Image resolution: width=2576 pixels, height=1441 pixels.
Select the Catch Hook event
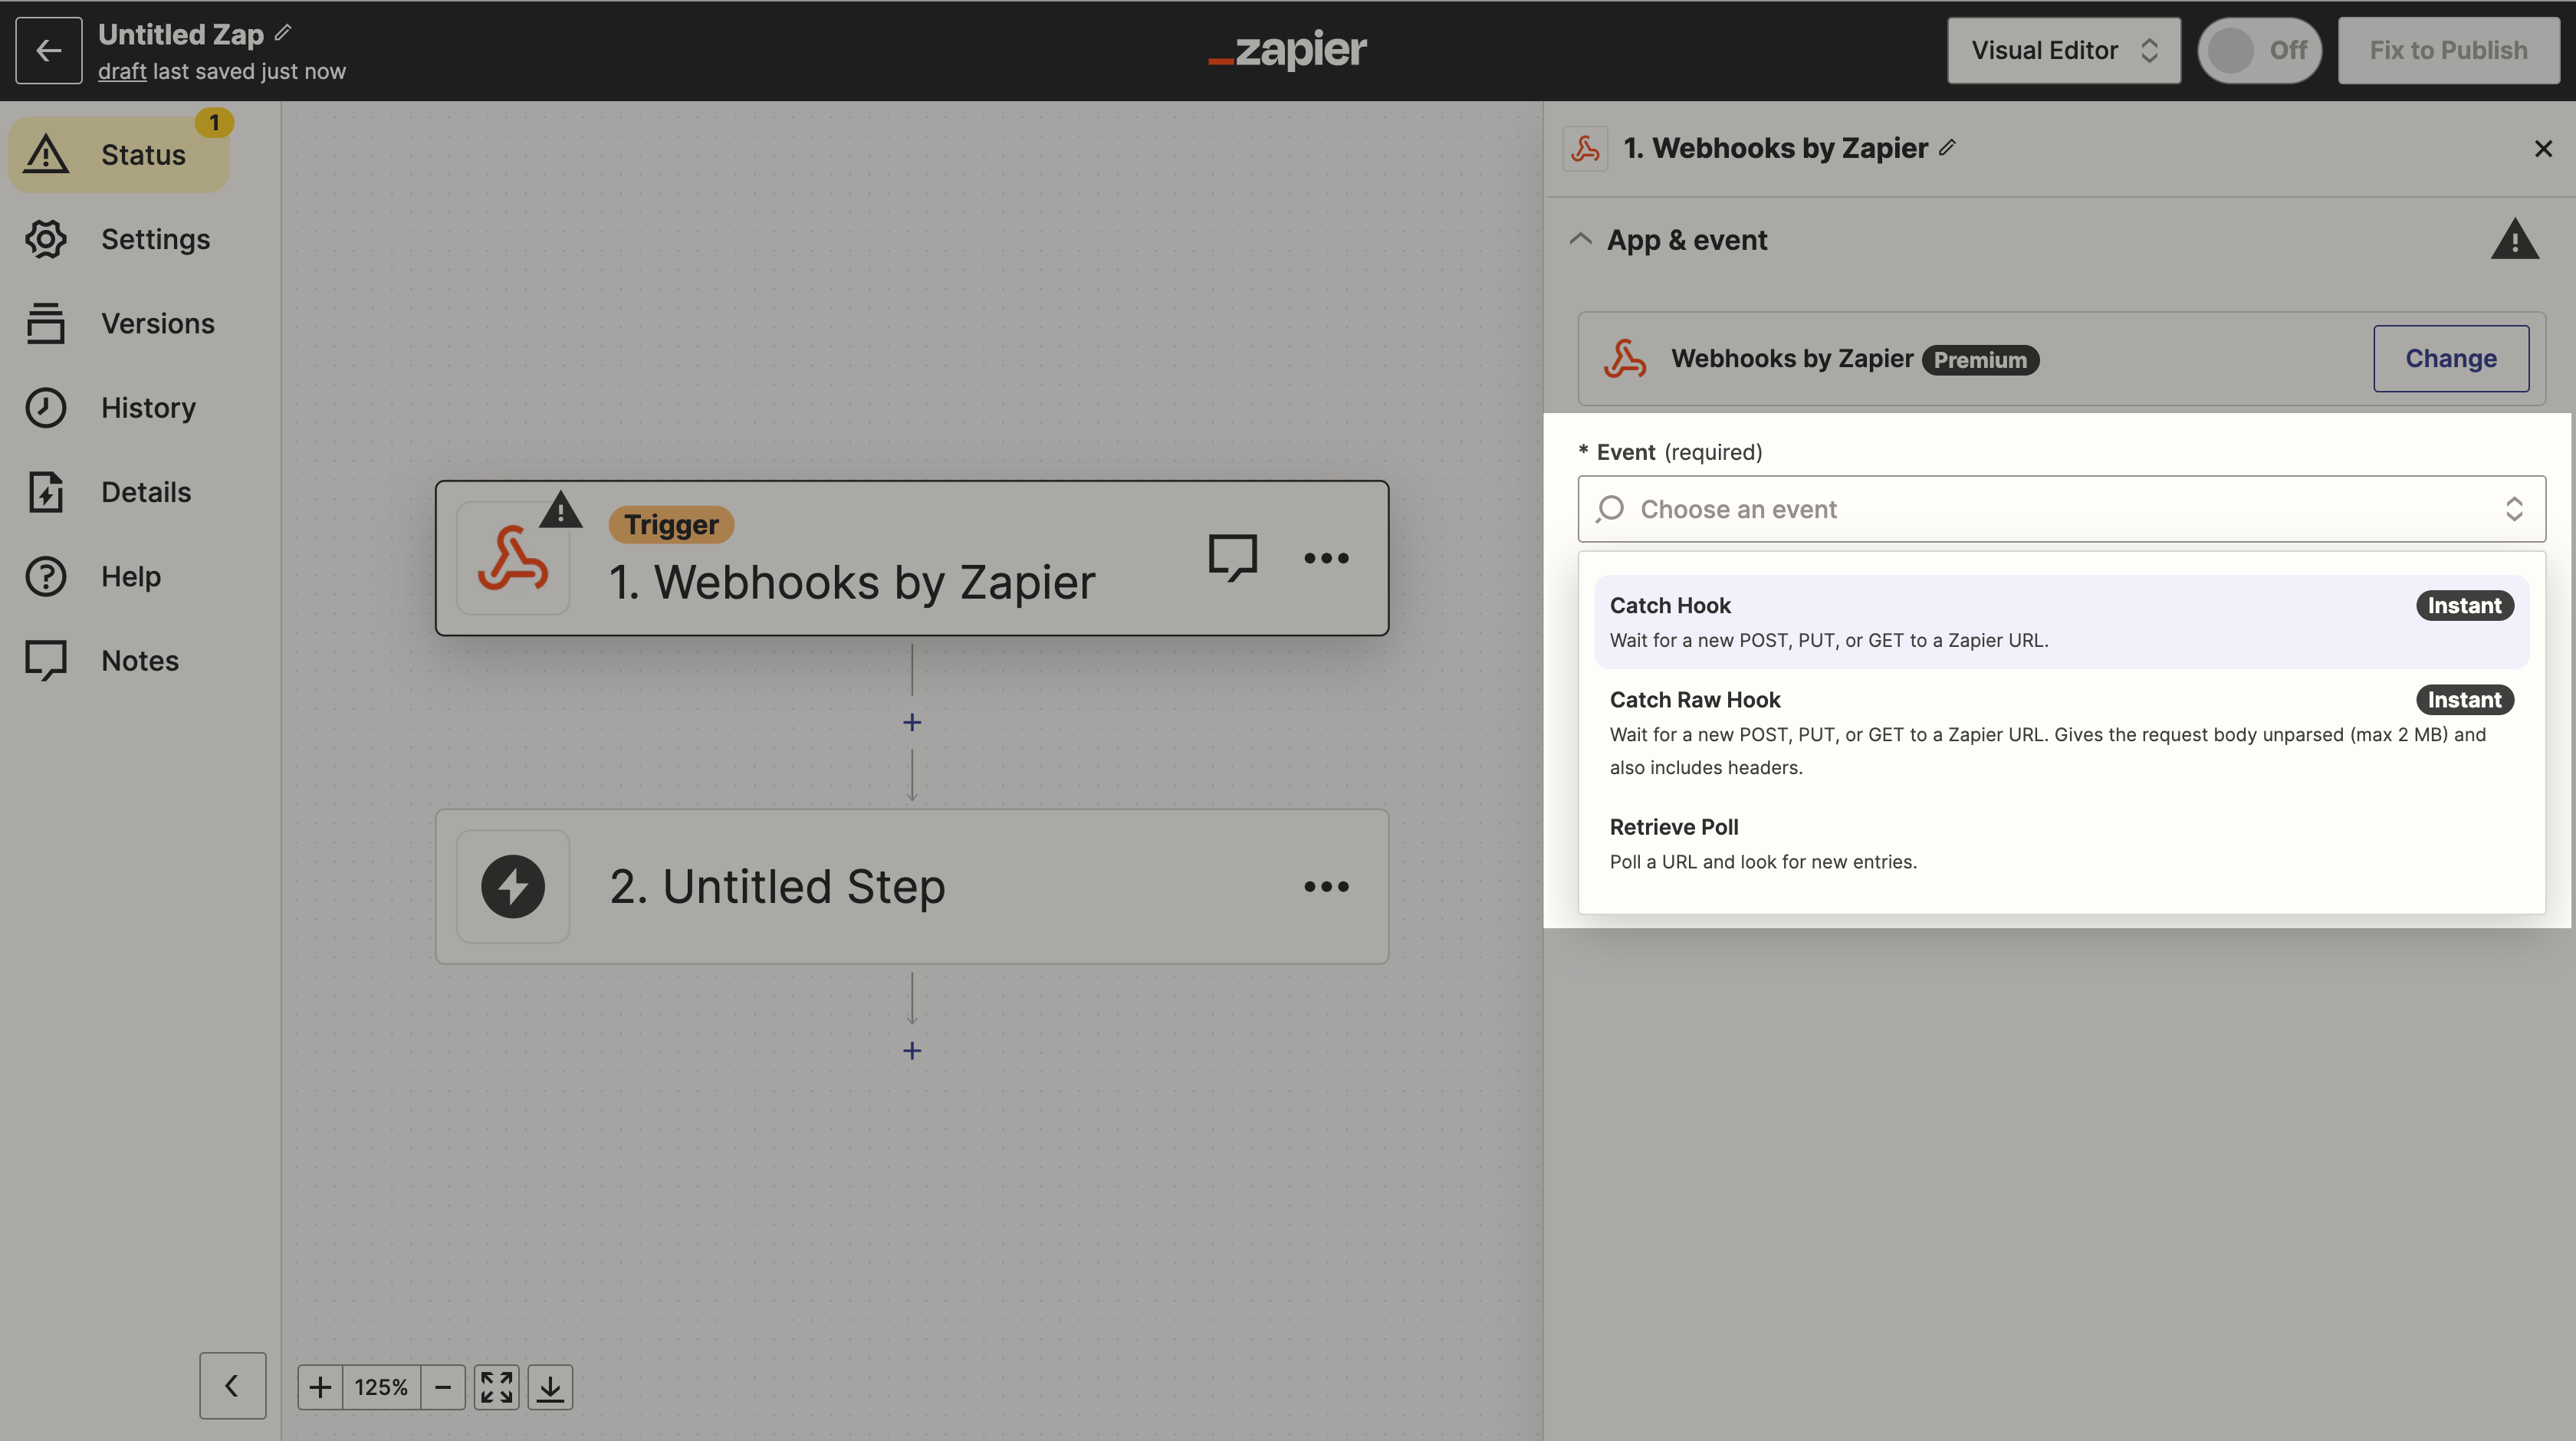(2061, 622)
